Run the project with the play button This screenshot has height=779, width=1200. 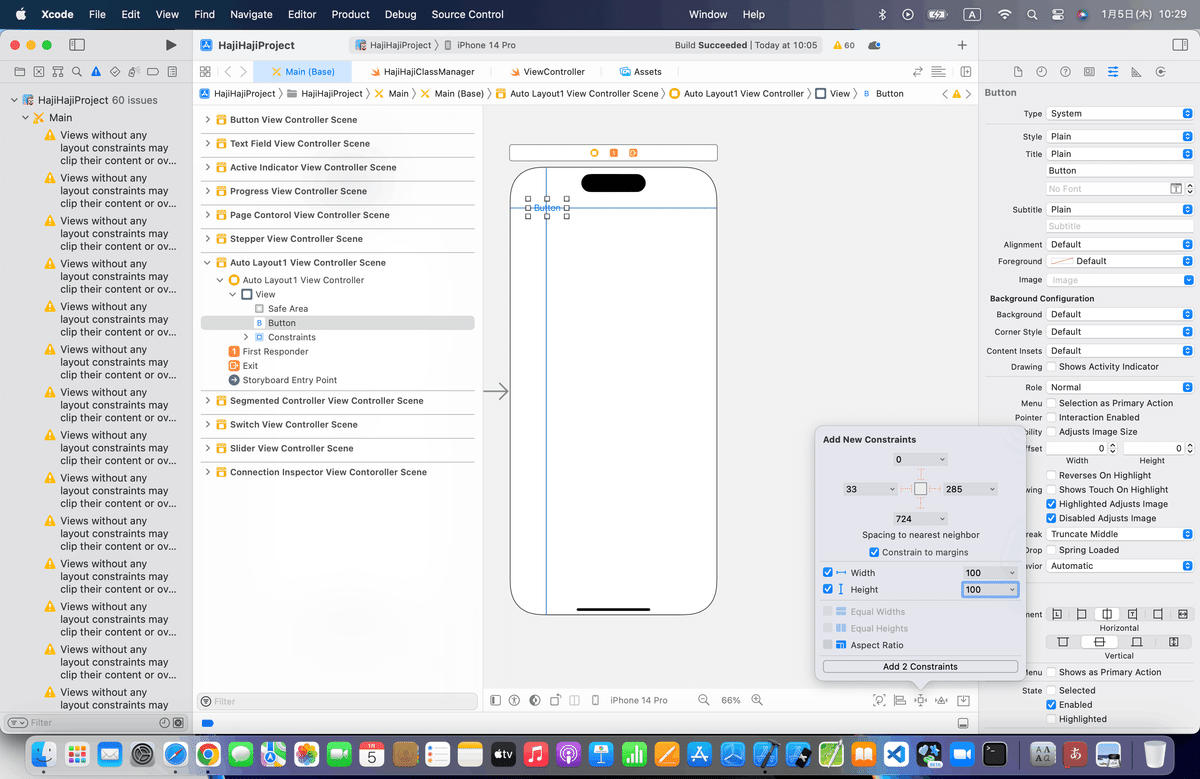click(x=171, y=45)
